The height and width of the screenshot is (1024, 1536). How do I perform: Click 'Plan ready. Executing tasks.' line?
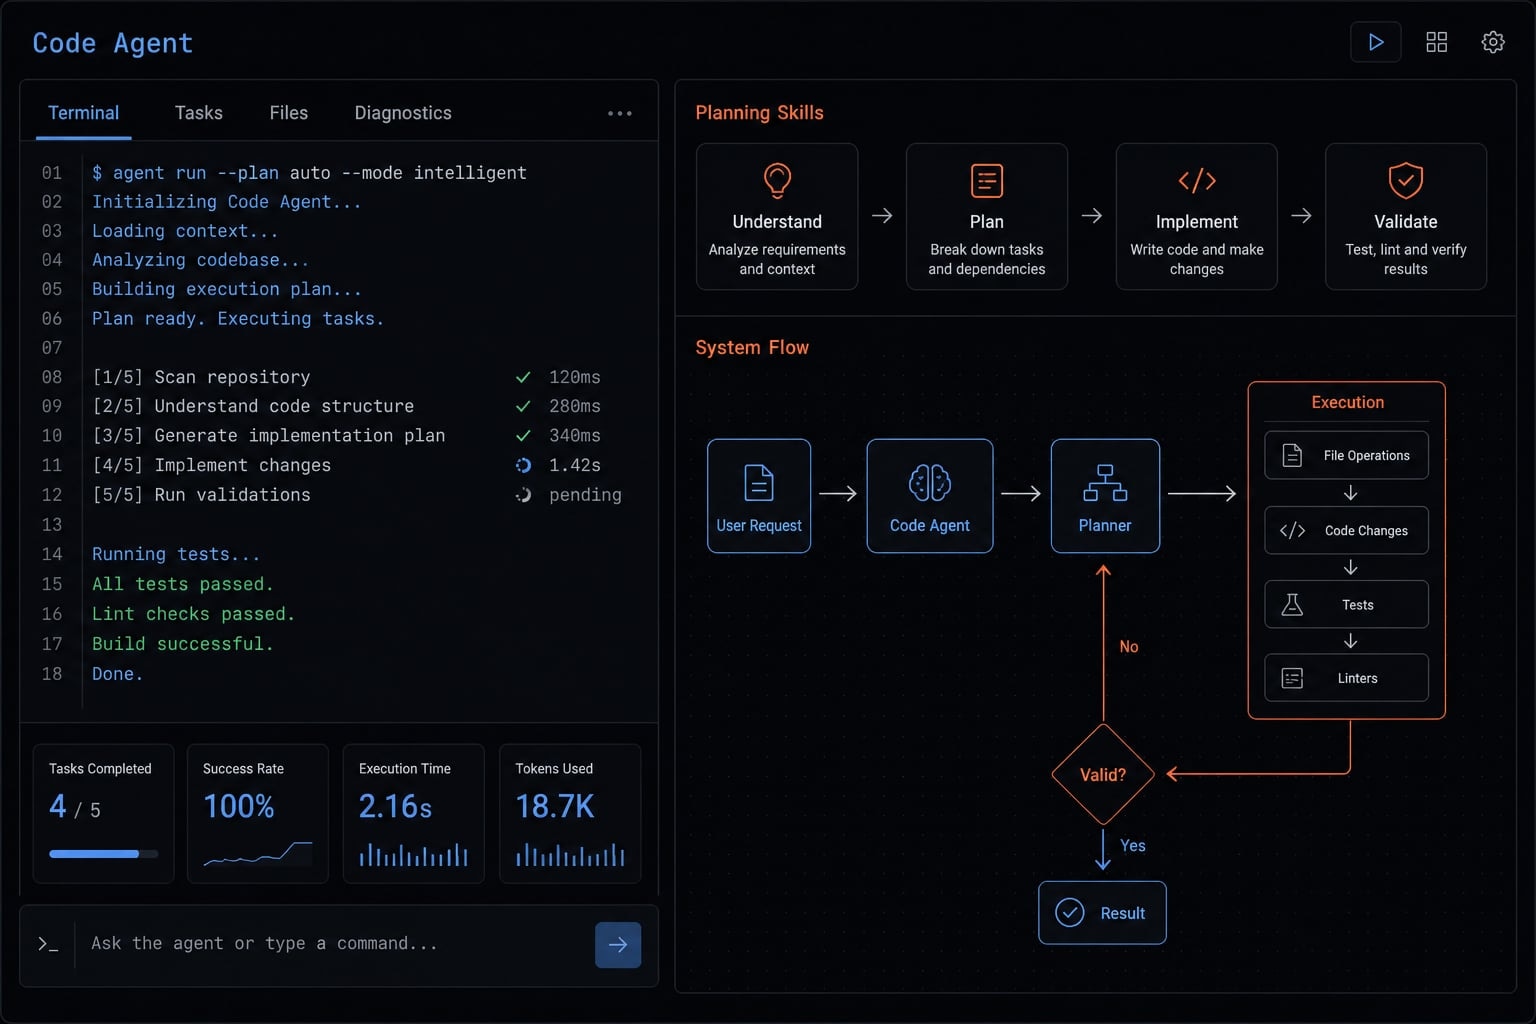(x=238, y=319)
